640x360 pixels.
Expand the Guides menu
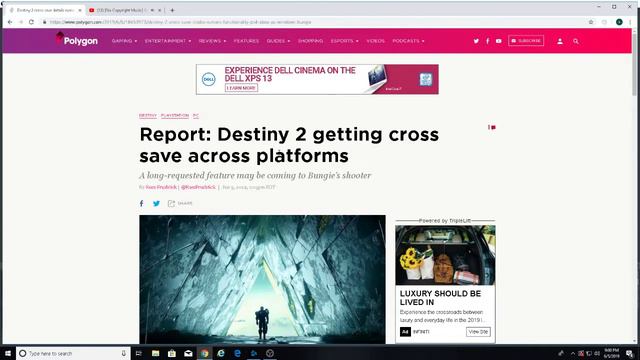point(278,41)
